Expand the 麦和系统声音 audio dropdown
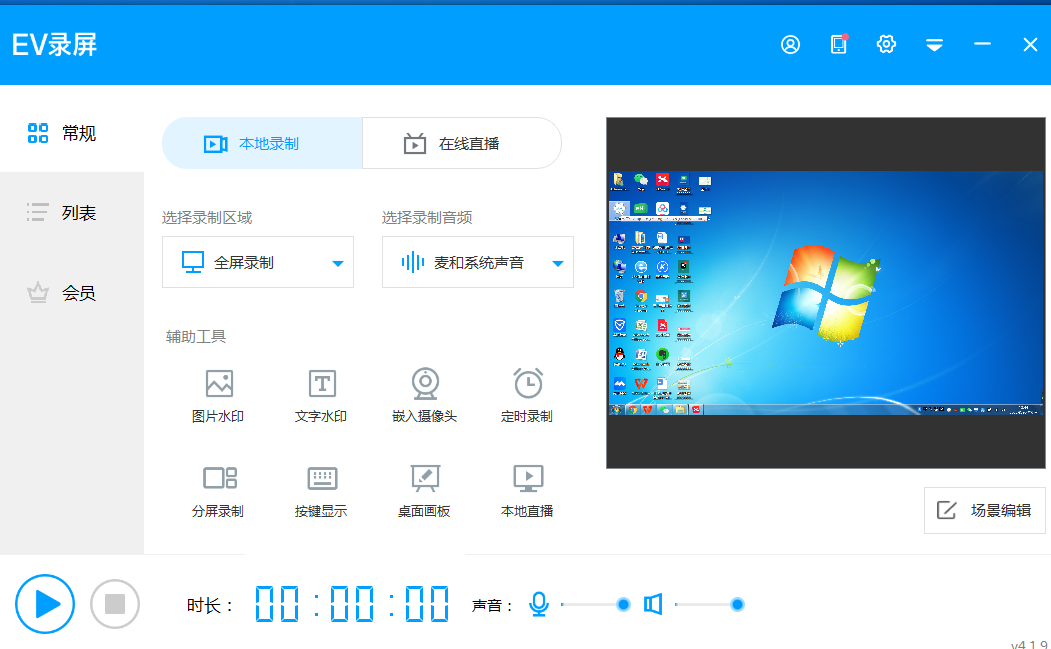 point(478,262)
